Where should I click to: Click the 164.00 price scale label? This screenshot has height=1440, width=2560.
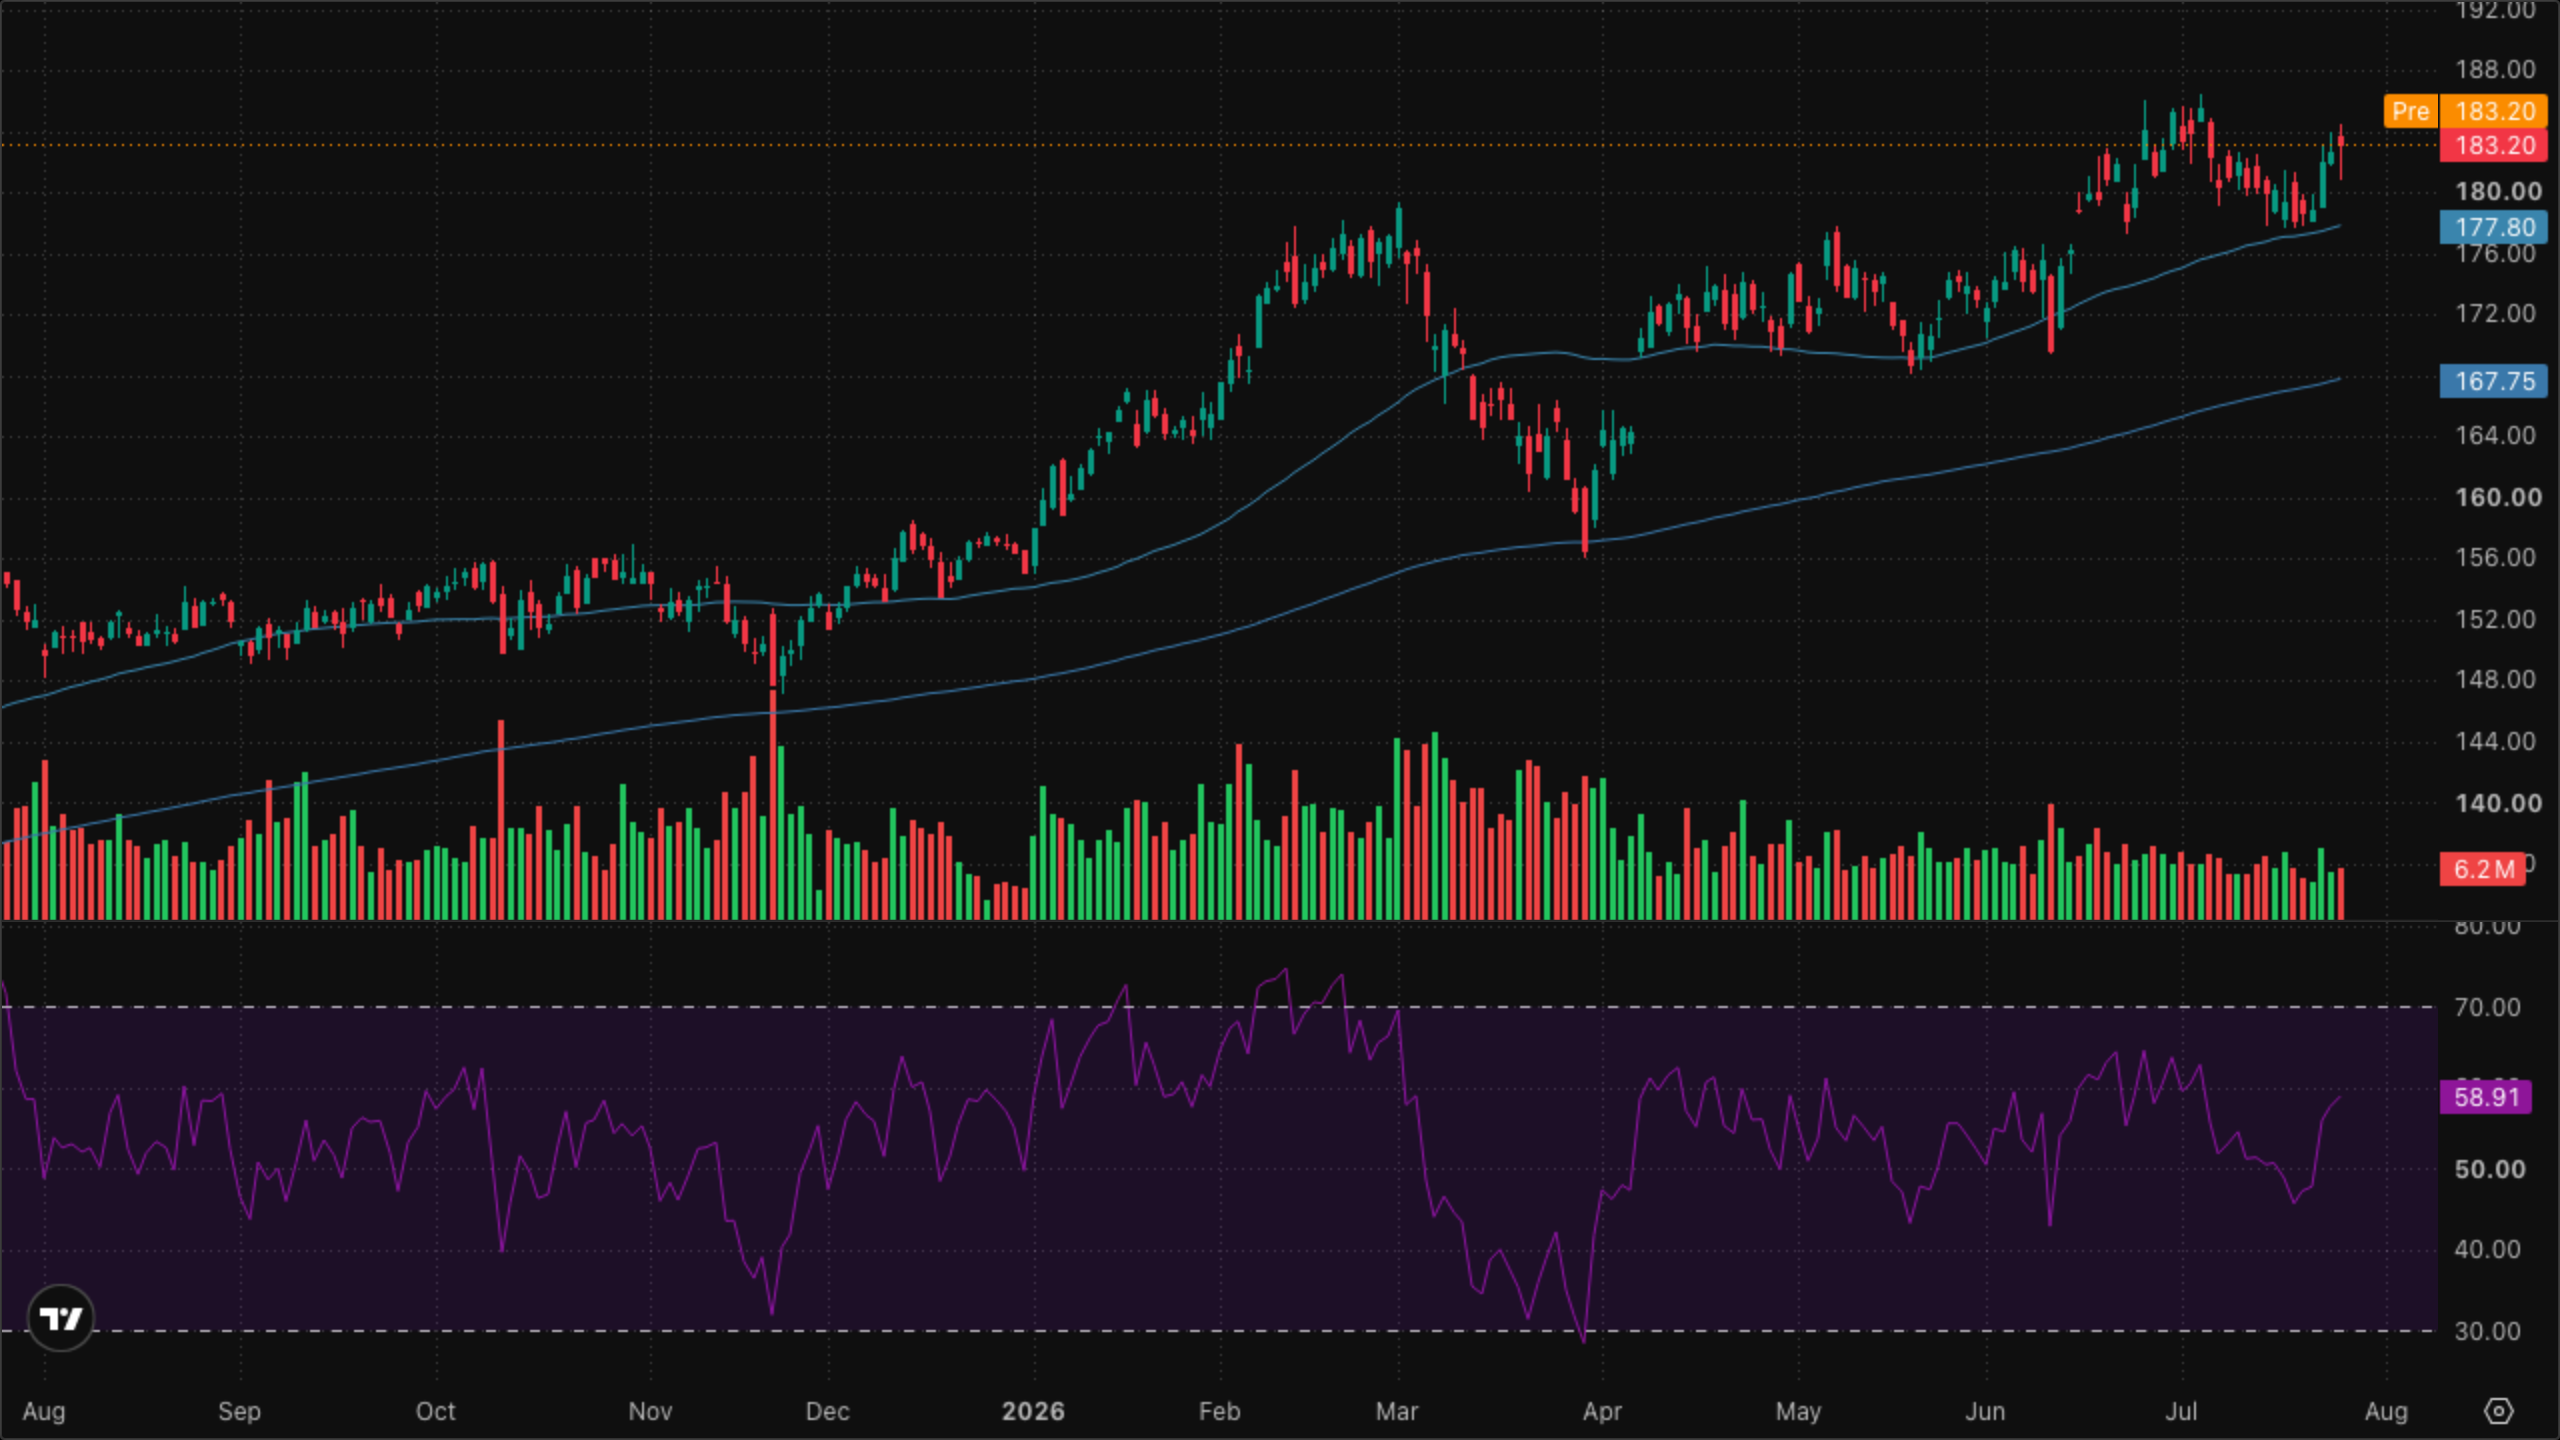click(x=2496, y=435)
